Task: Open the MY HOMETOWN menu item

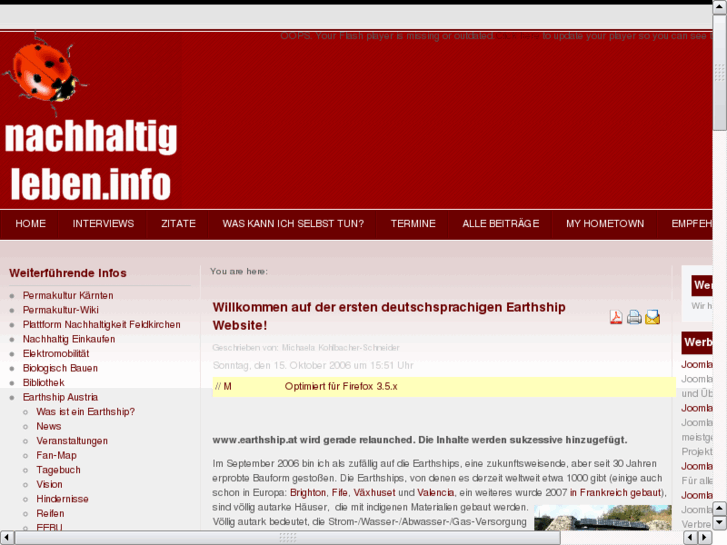Action: [605, 224]
